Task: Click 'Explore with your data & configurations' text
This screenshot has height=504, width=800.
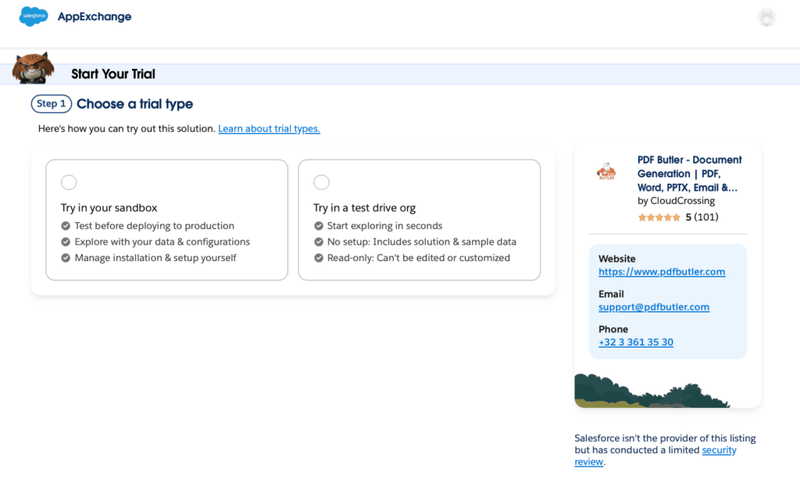Action: [x=162, y=242]
